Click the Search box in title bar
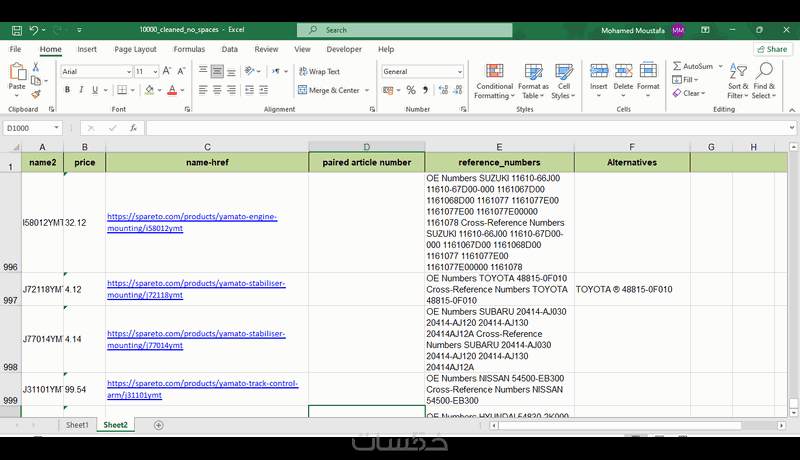This screenshot has height=460, width=800. pos(405,30)
